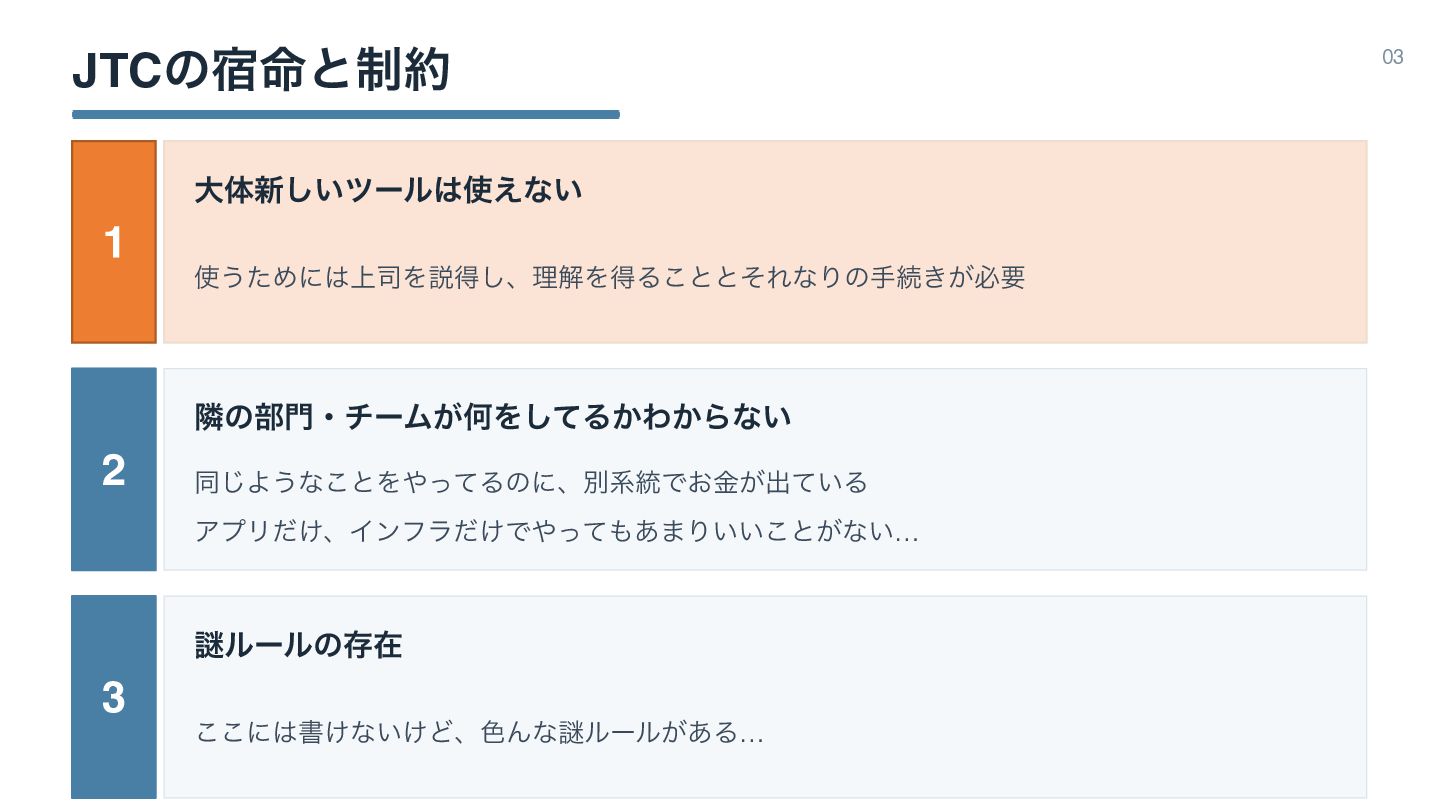The image size is (1440, 810).
Task: Select heading 謎ルールの存在
Action: pos(298,645)
